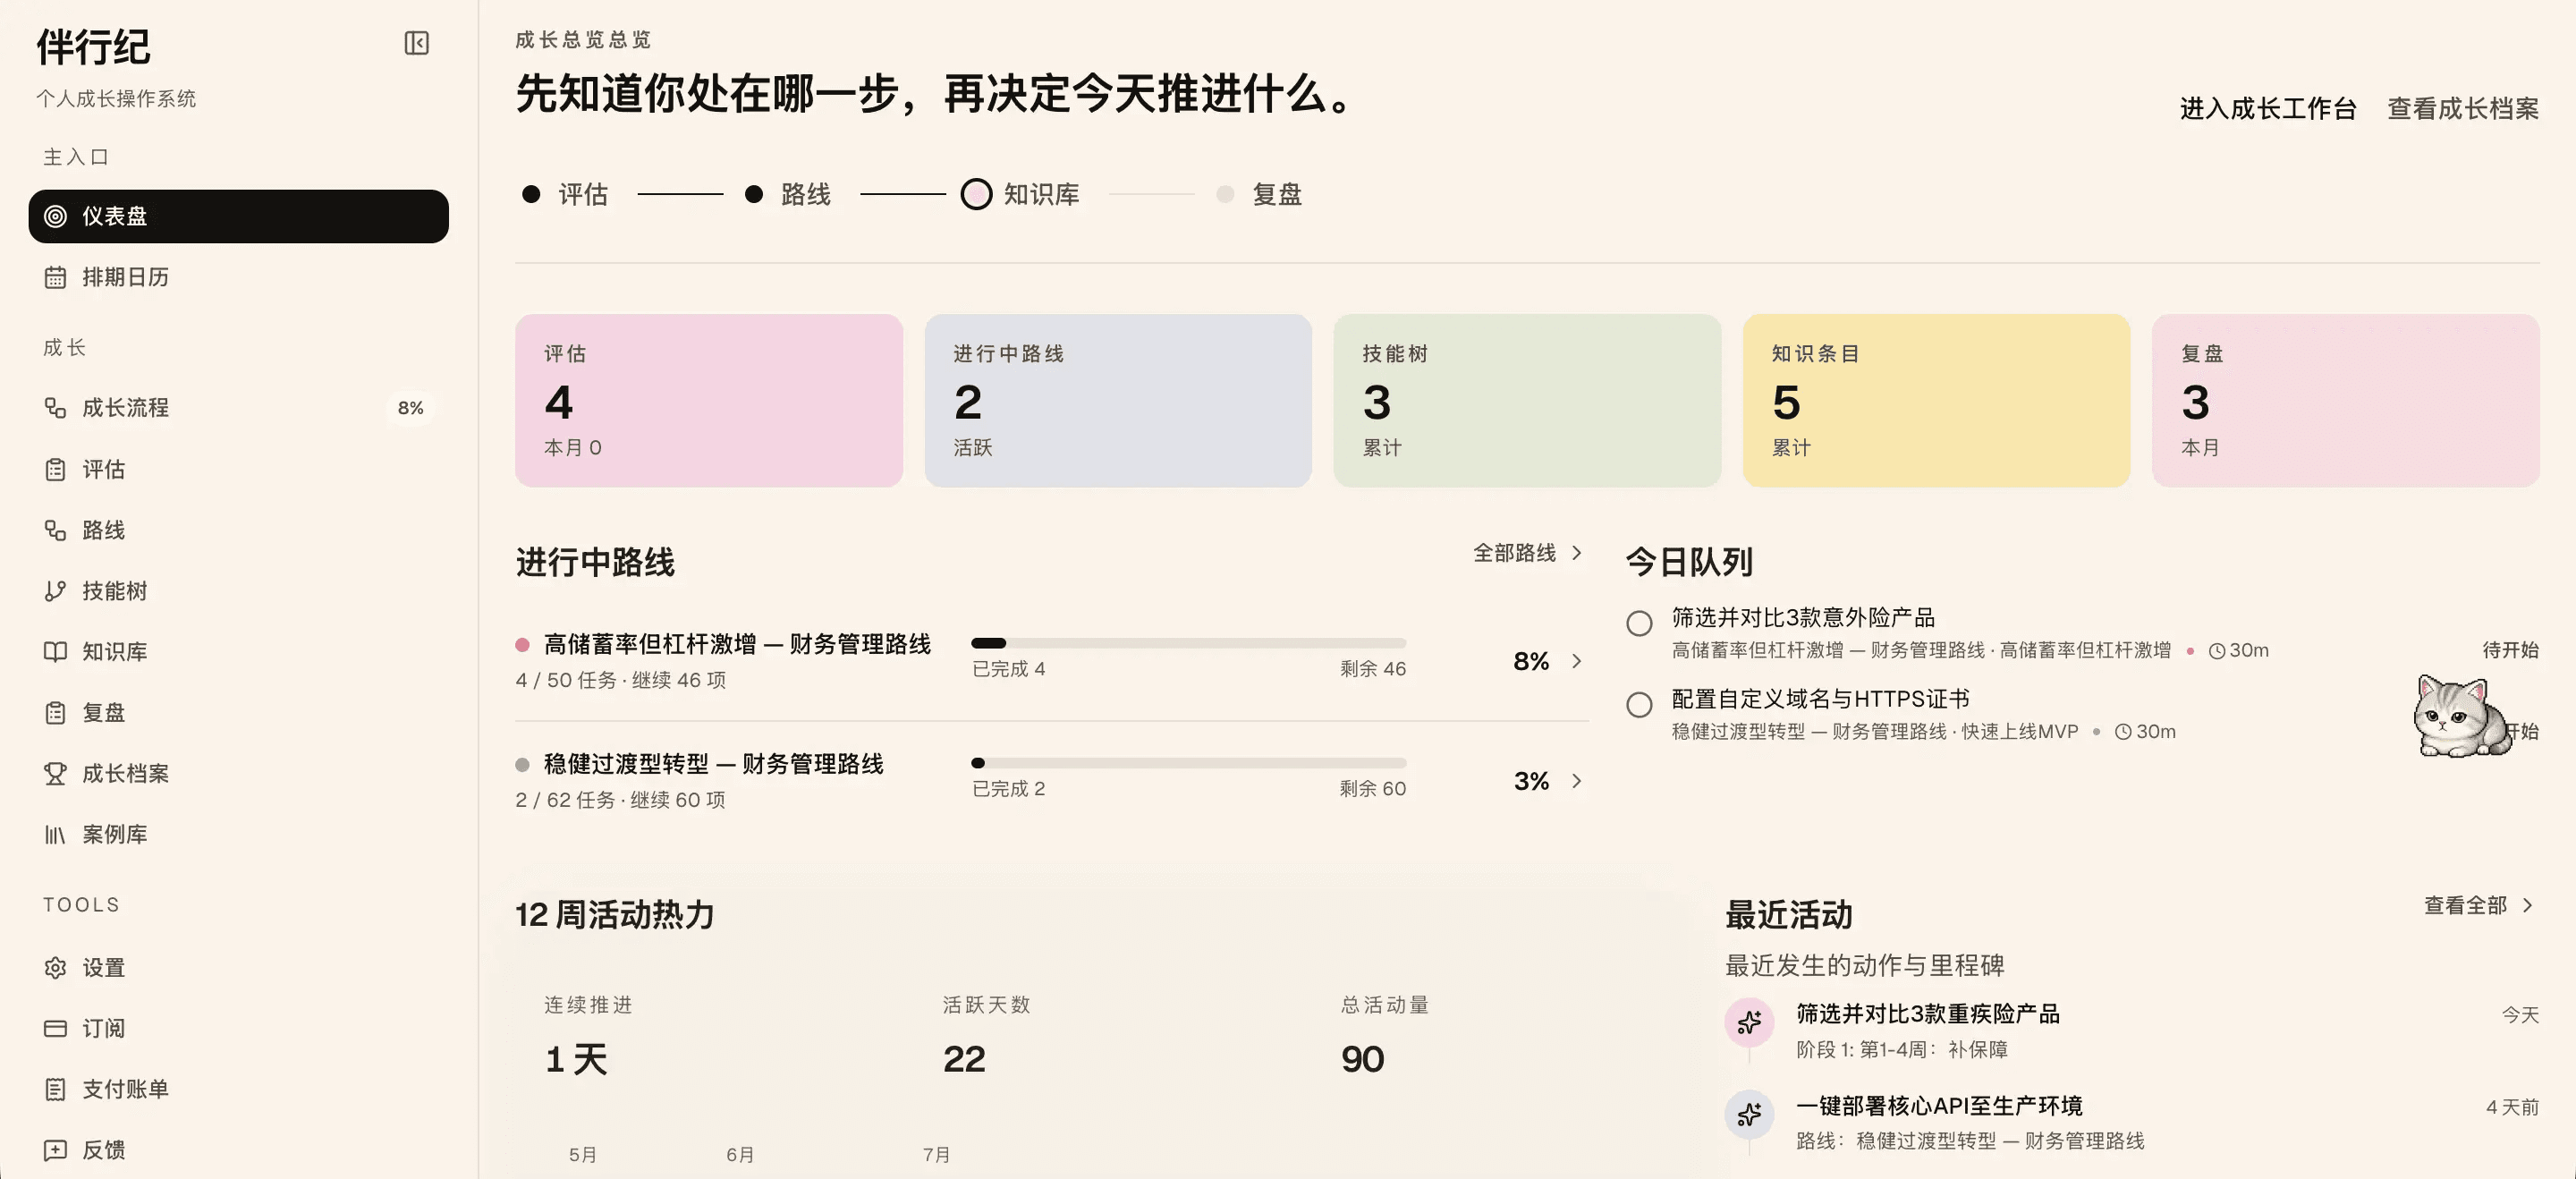Click the 筛选并对比3款意外险产品 task title

coord(1803,618)
